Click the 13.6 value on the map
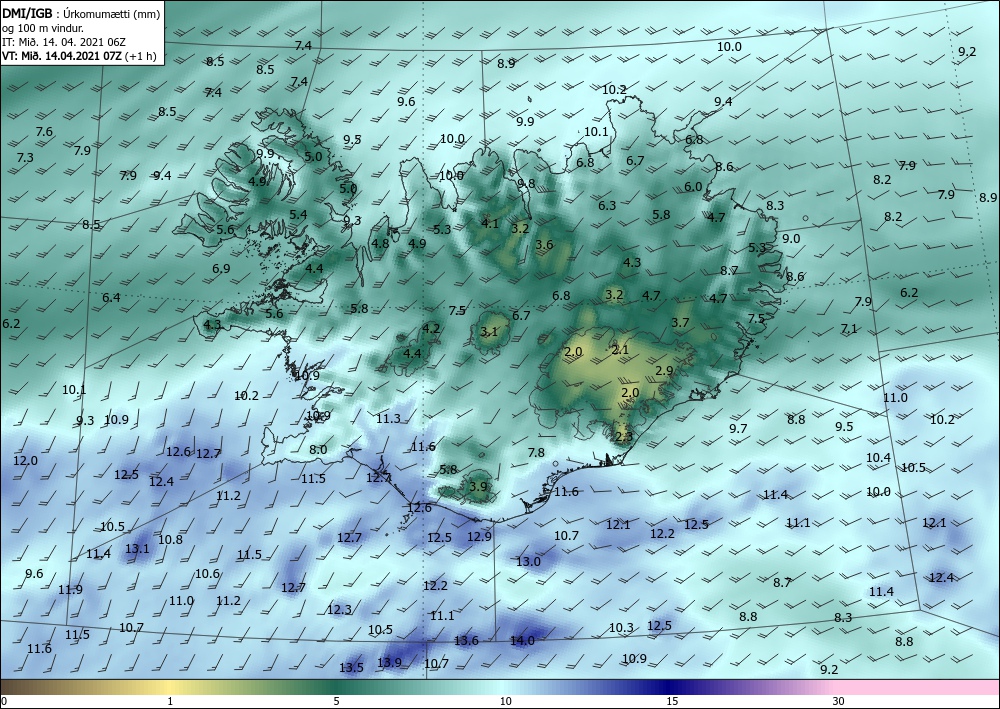 (466, 640)
